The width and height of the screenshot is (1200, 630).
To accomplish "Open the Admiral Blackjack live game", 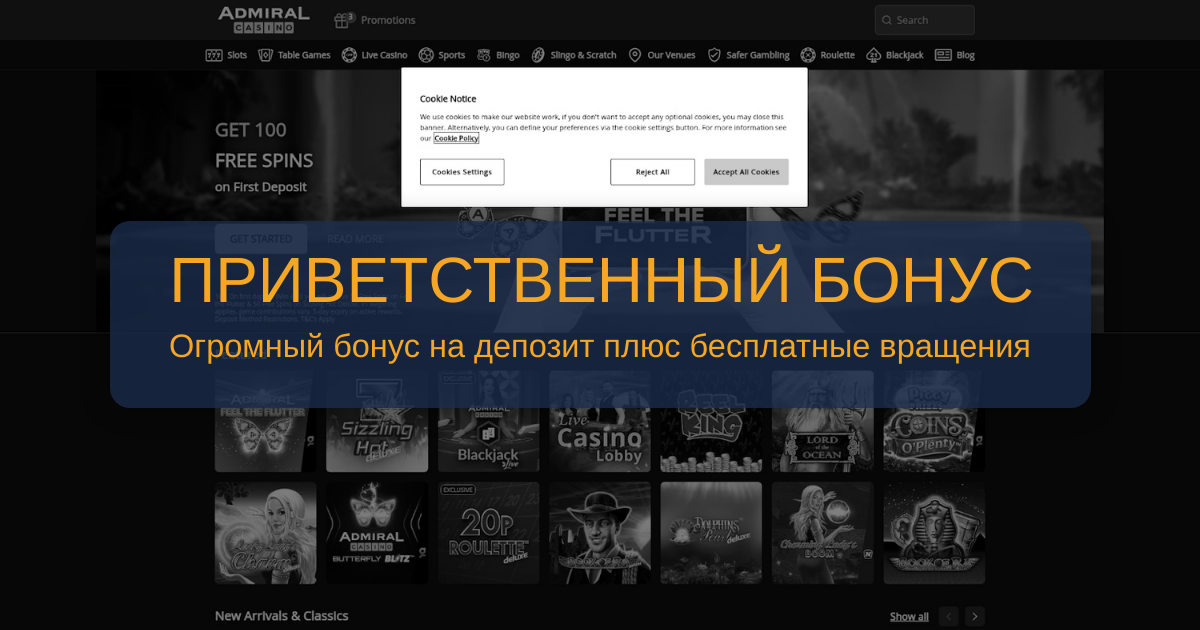I will 488,422.
